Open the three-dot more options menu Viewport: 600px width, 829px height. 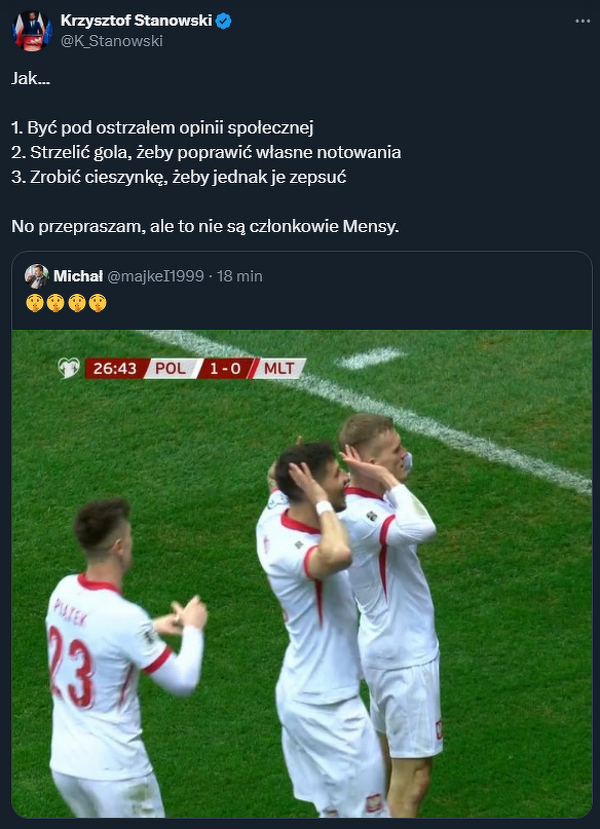coord(582,21)
